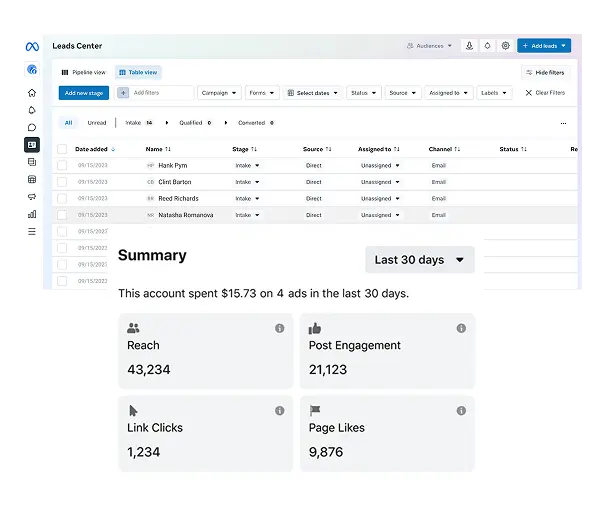Switch to Table view tab

pos(138,72)
